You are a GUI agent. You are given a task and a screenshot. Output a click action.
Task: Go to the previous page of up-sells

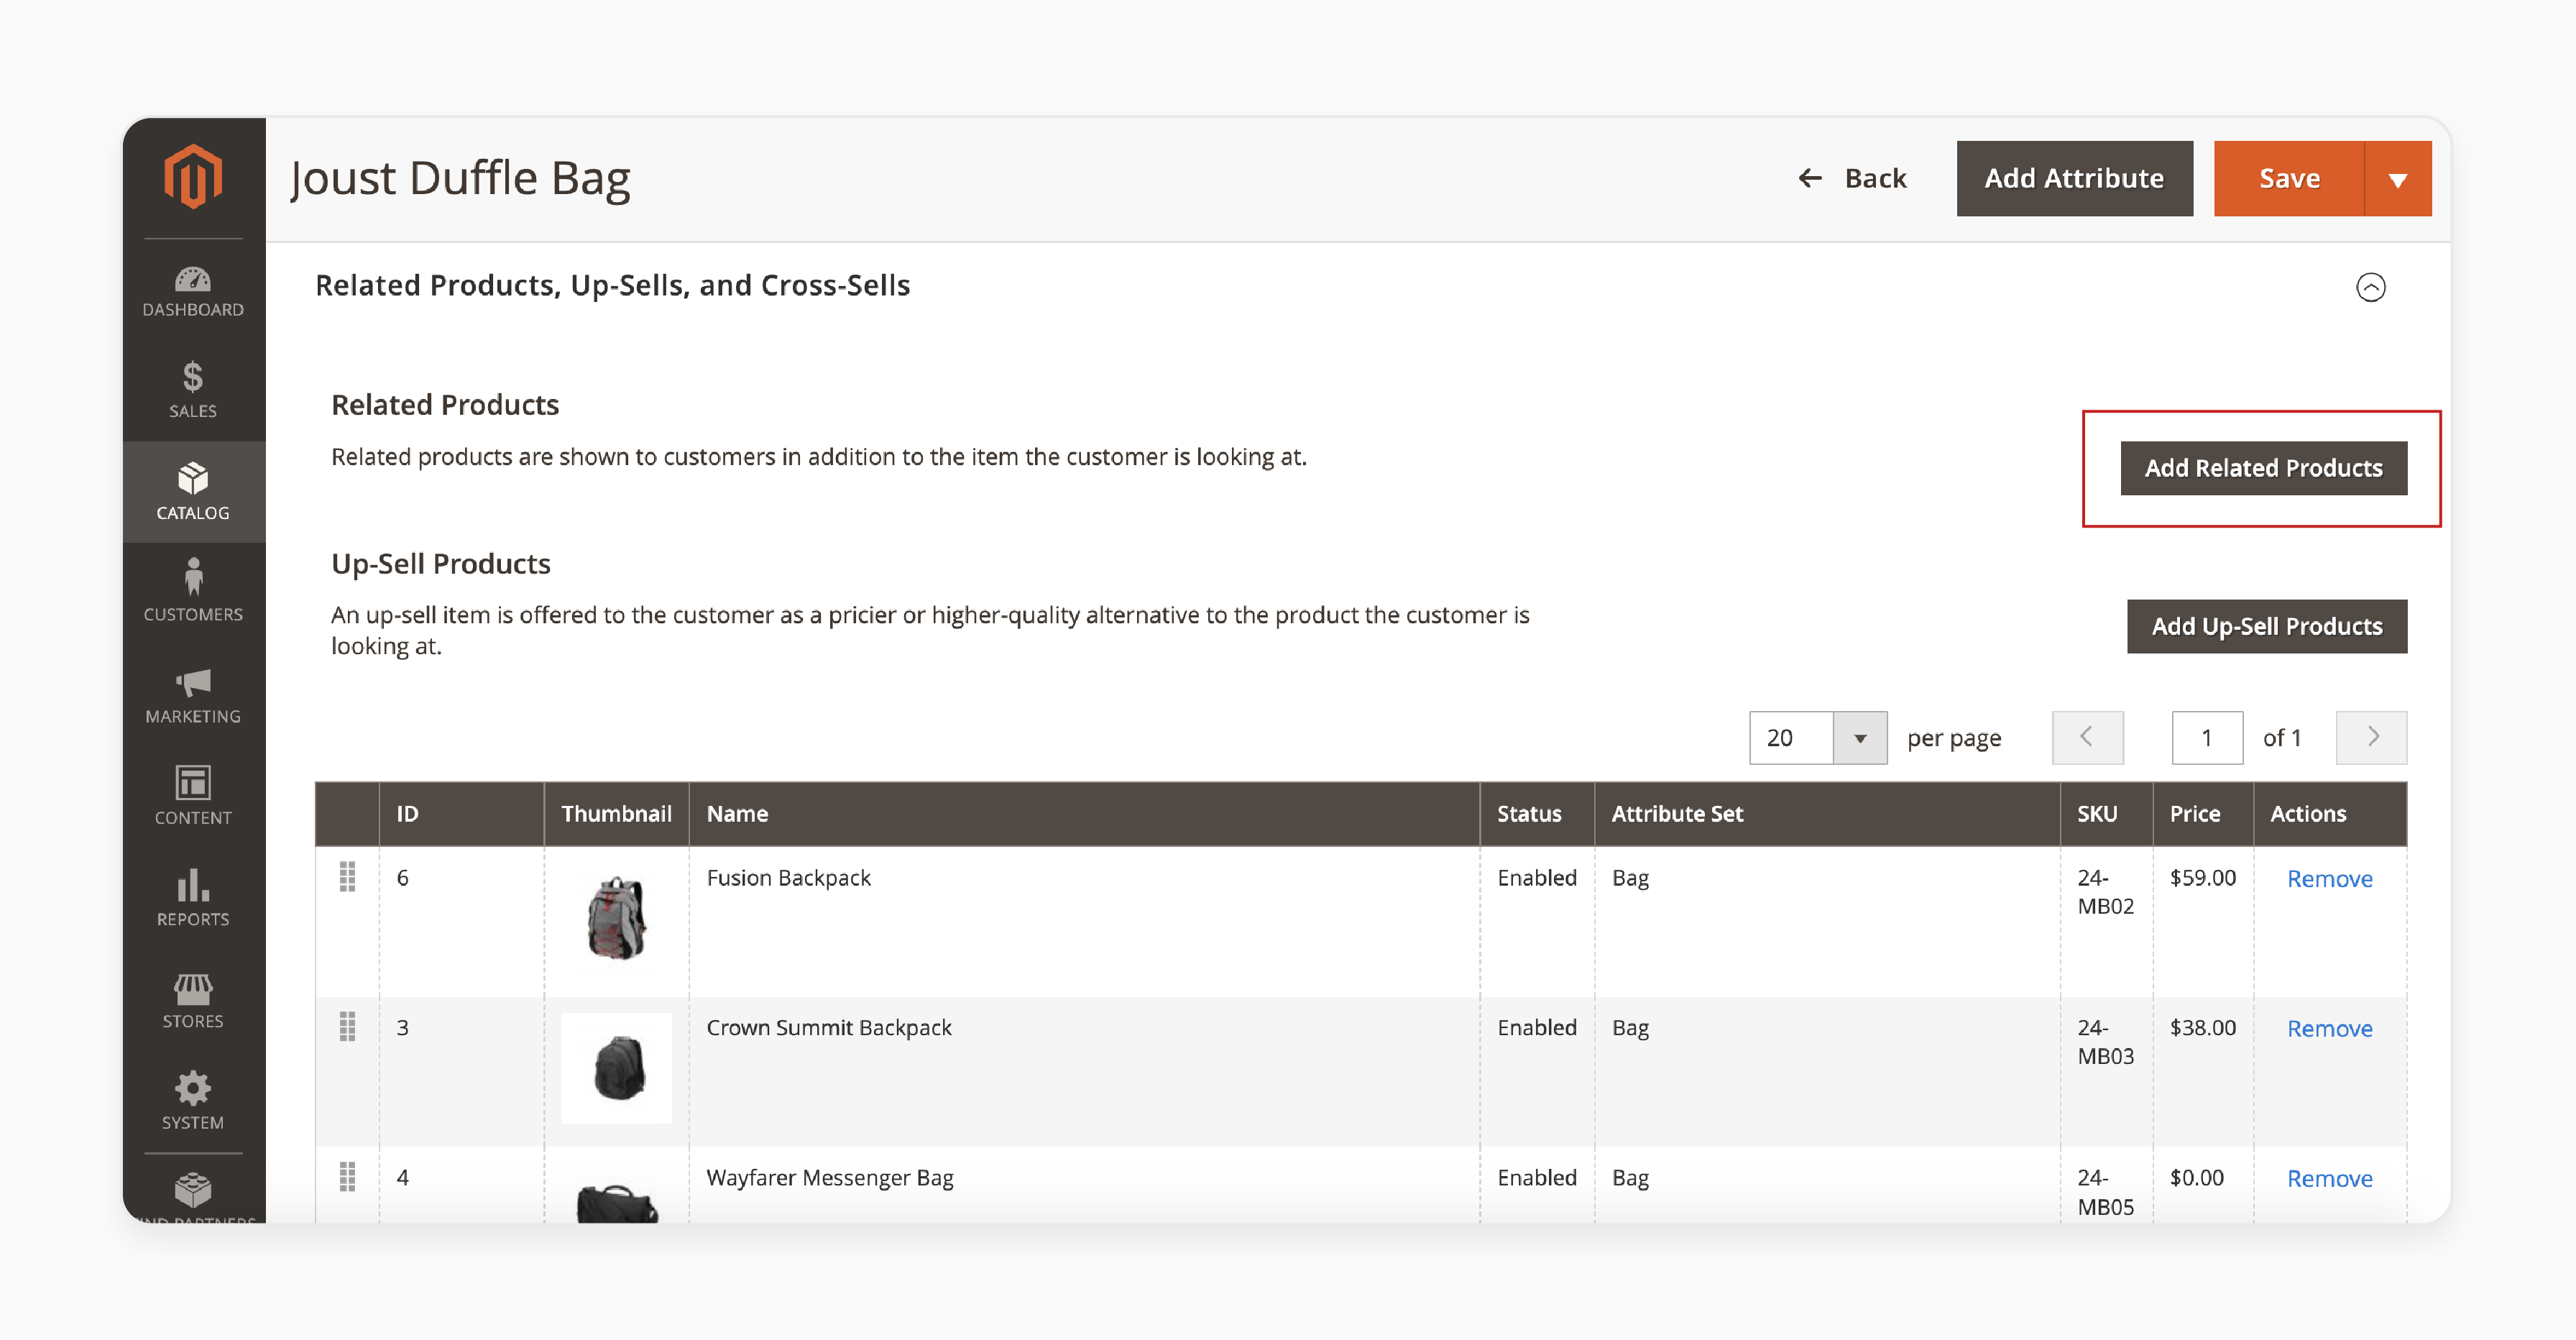coord(2087,738)
